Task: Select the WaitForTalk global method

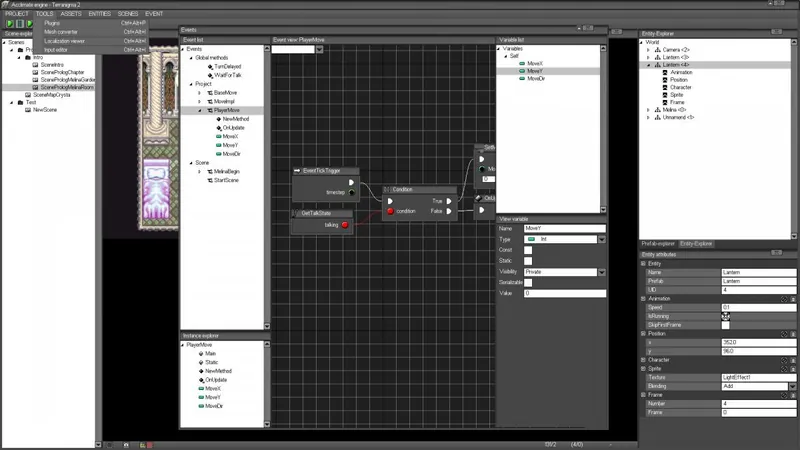Action: pos(228,75)
